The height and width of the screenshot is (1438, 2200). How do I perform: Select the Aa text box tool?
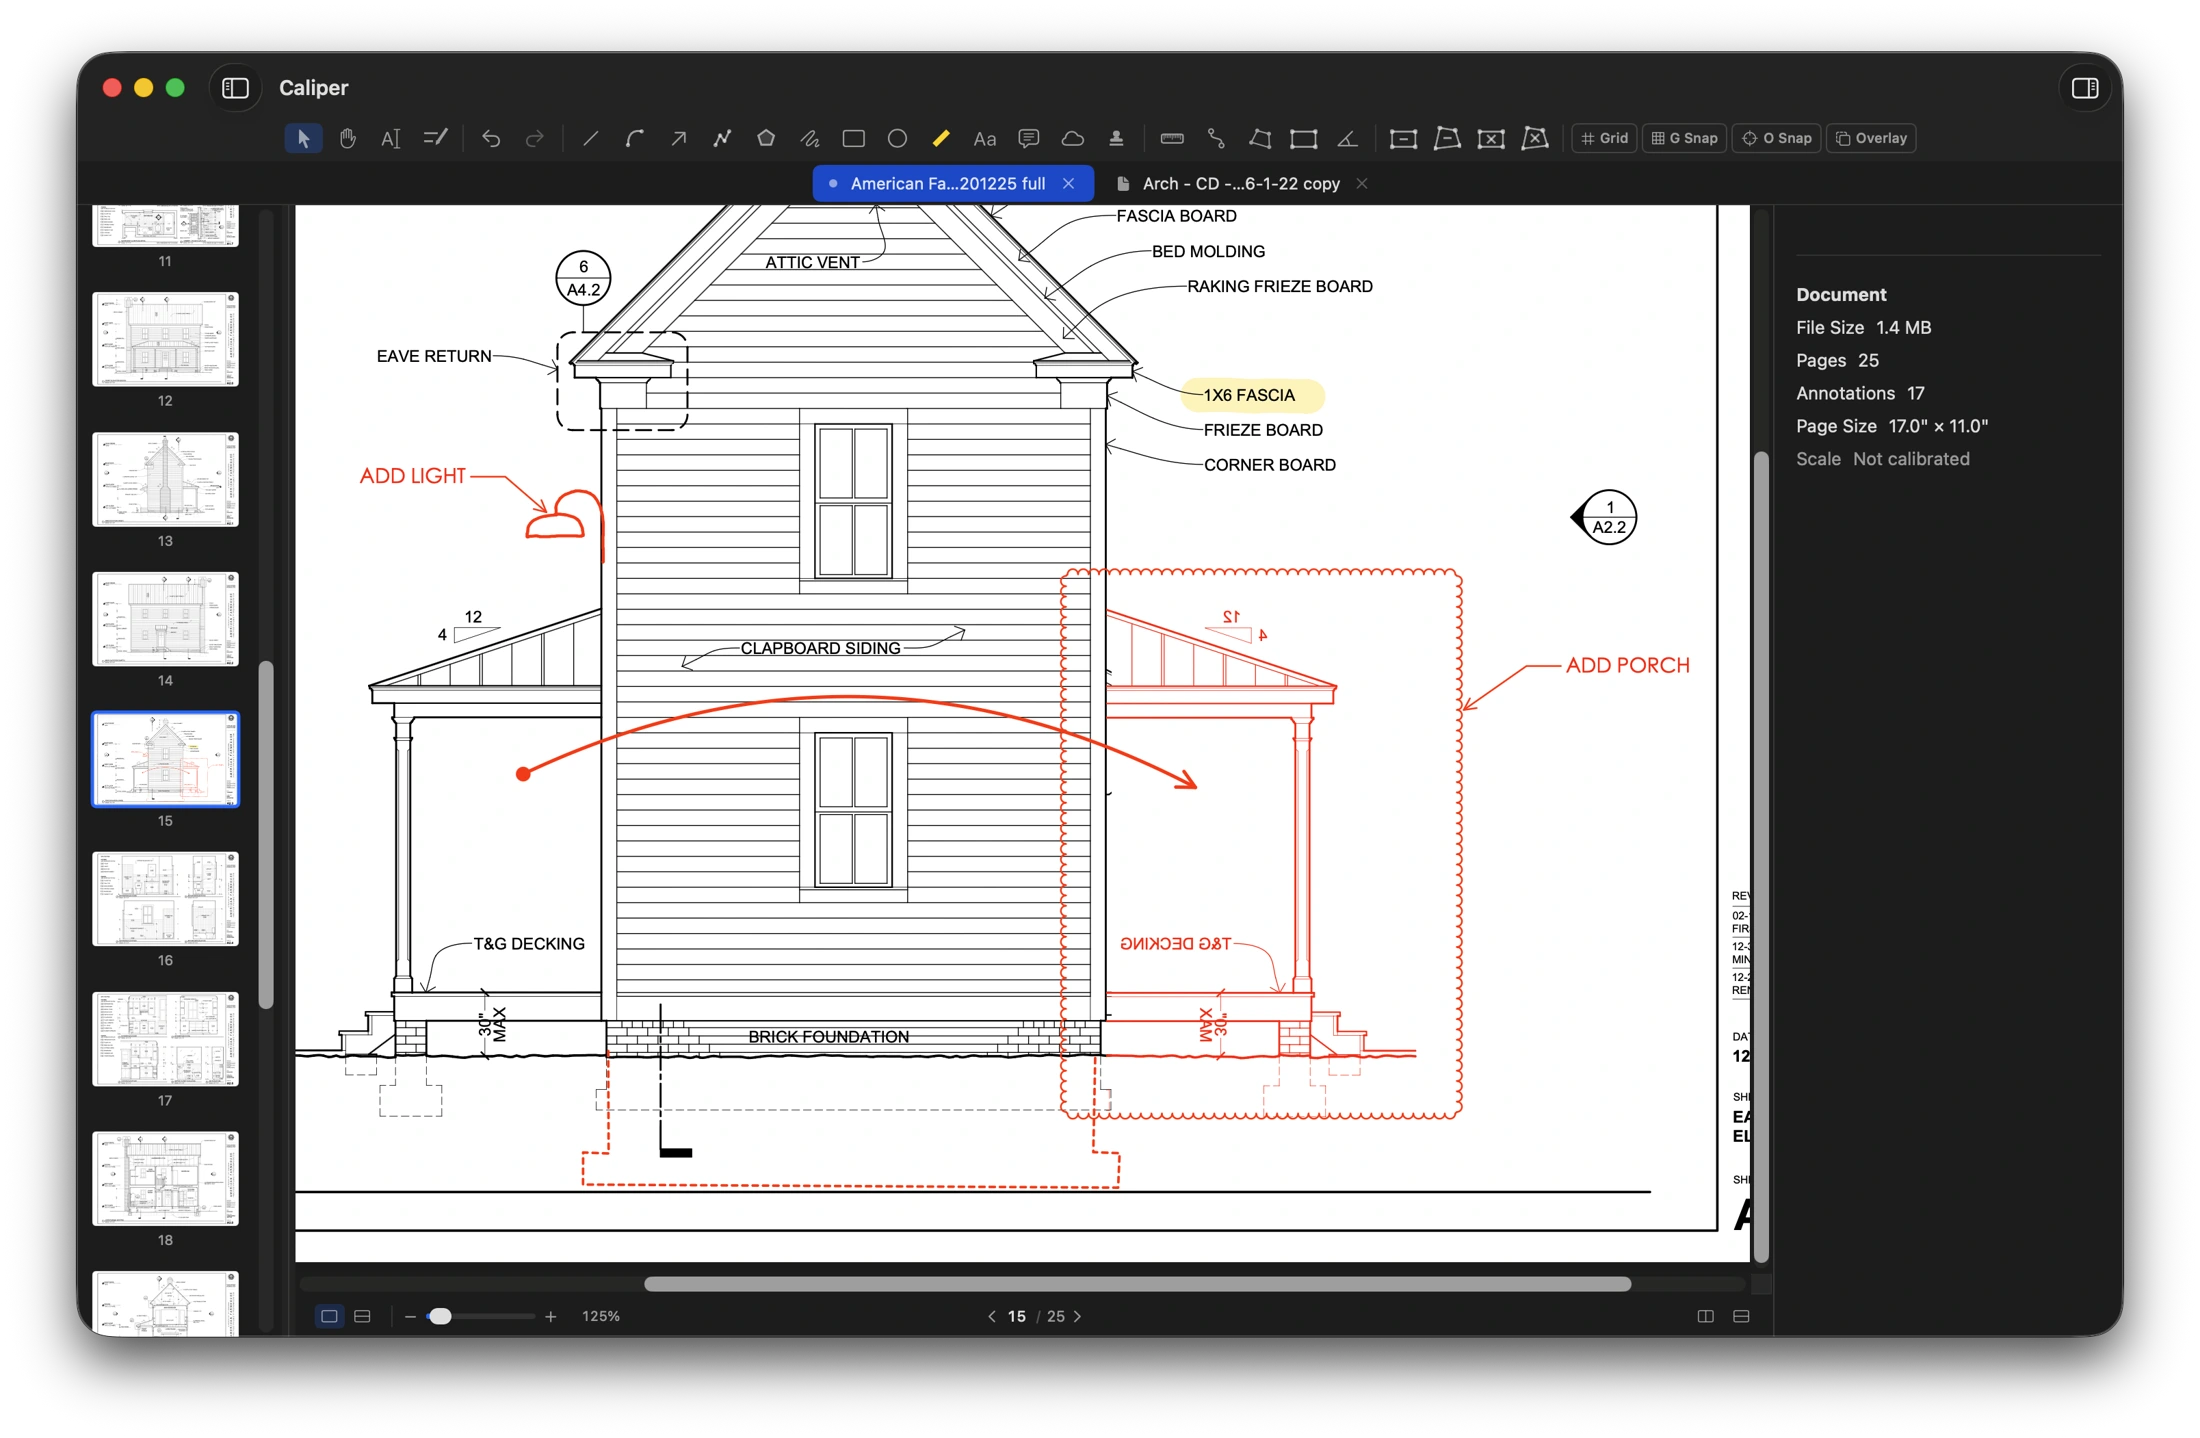[985, 138]
